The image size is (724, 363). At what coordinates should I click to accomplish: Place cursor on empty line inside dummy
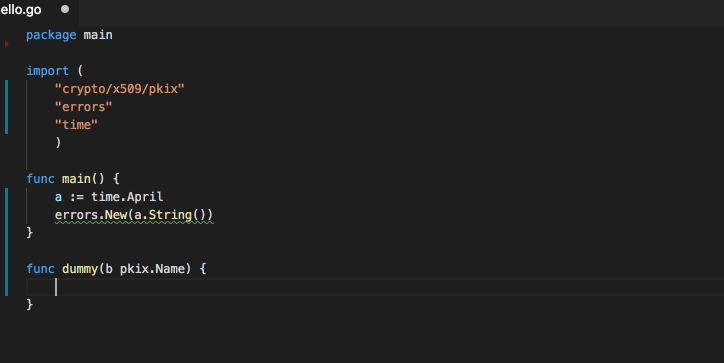375,287
